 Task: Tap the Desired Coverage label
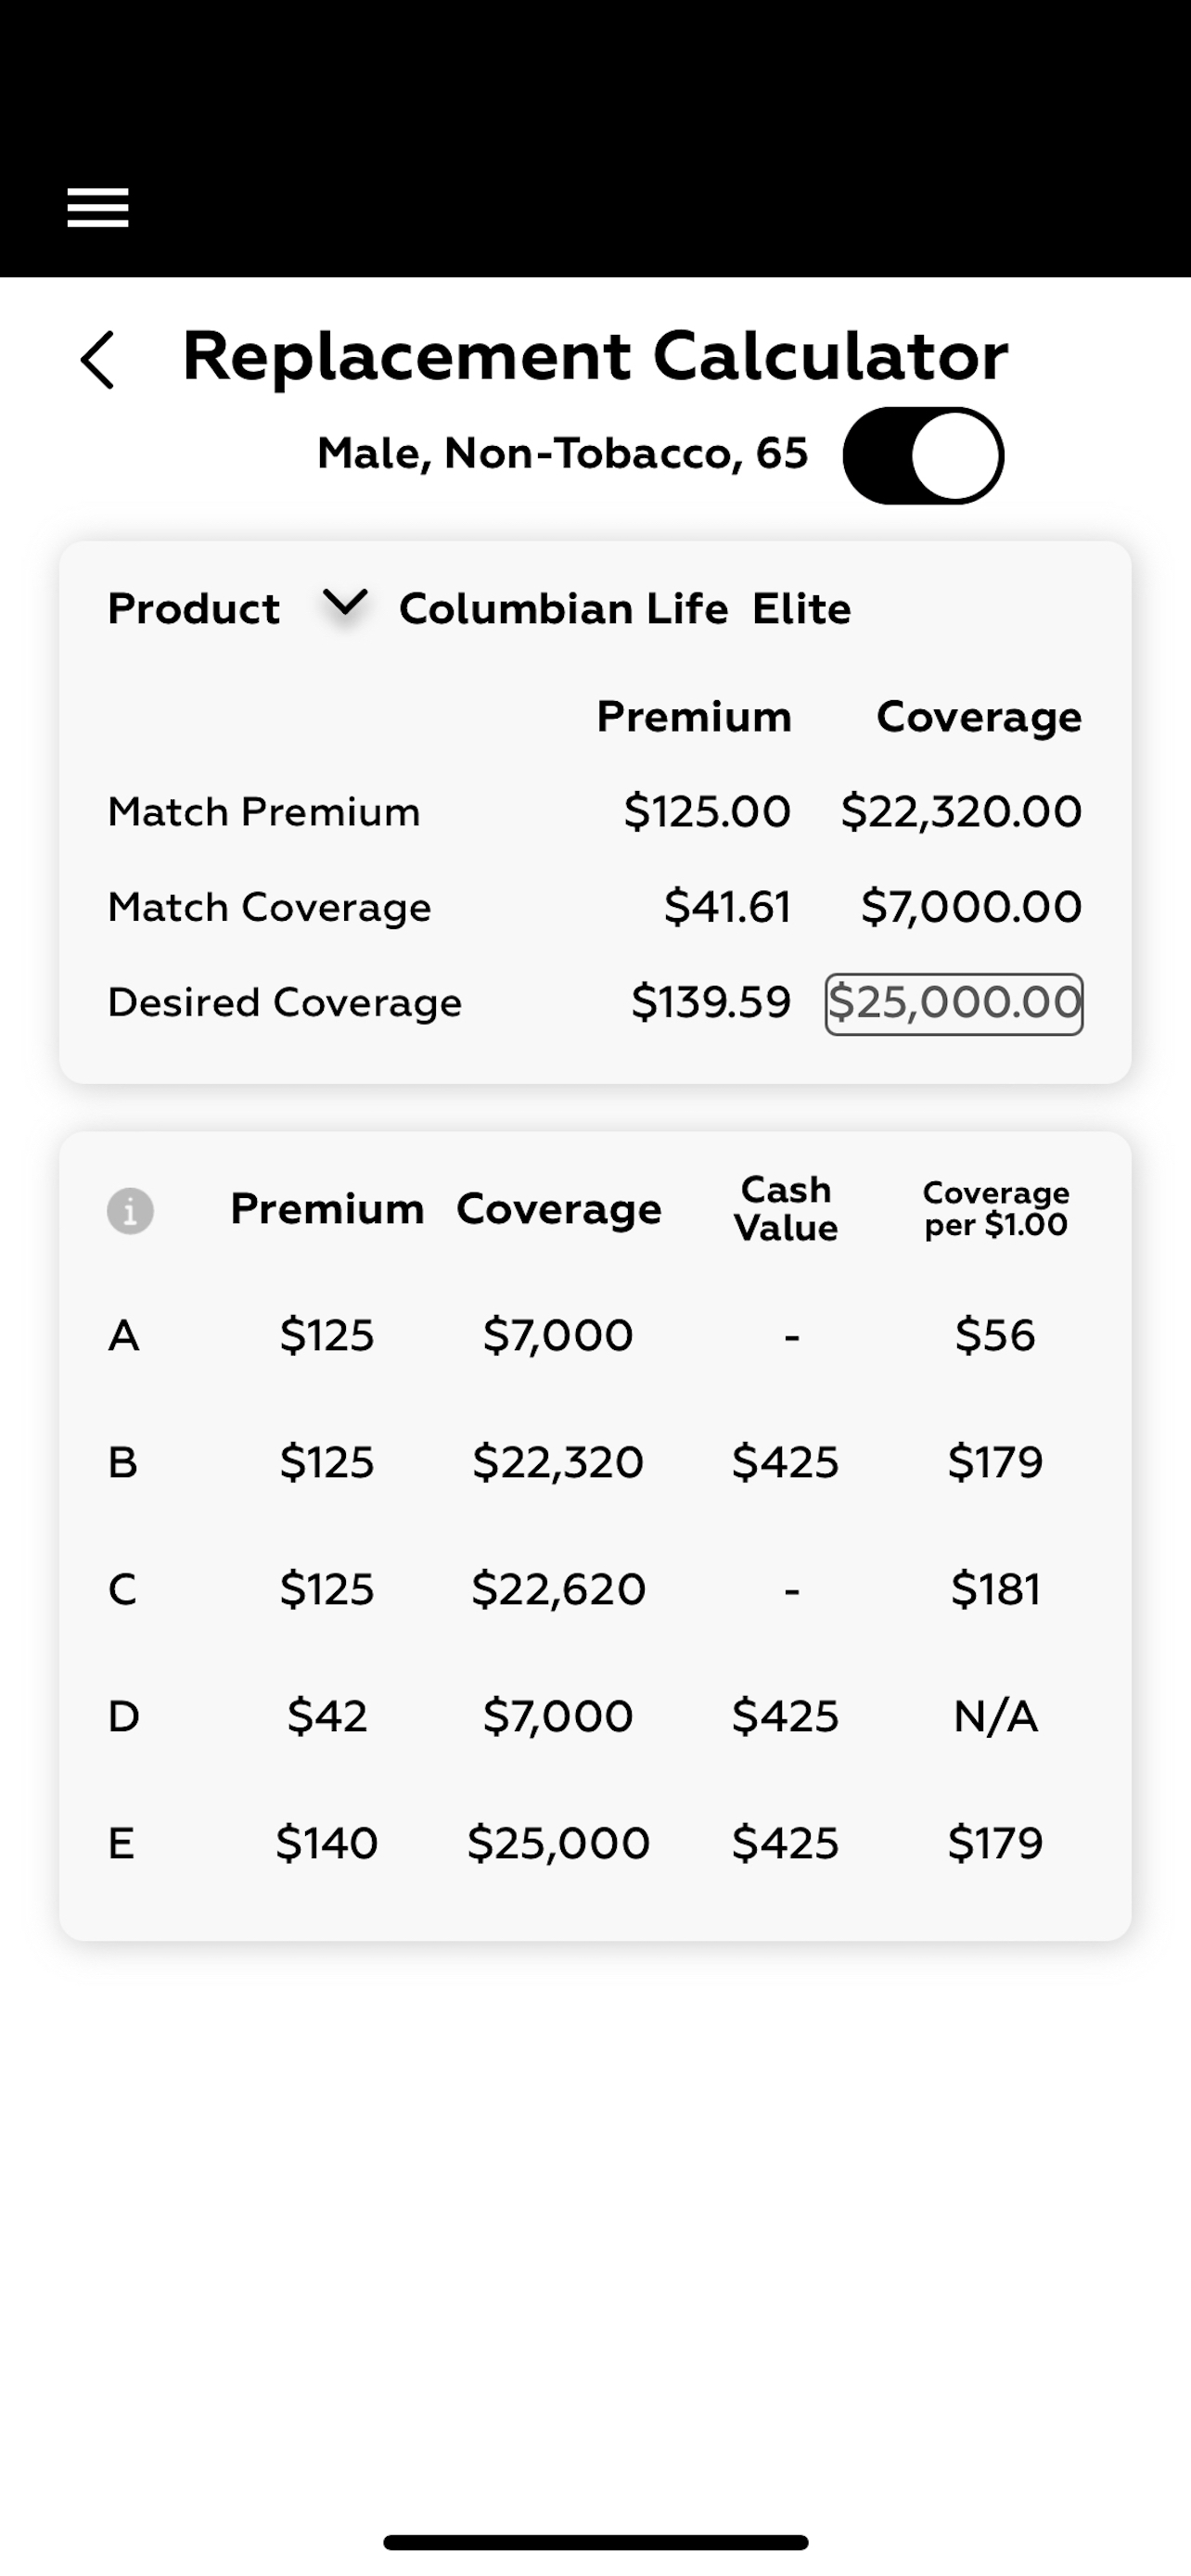click(285, 1002)
